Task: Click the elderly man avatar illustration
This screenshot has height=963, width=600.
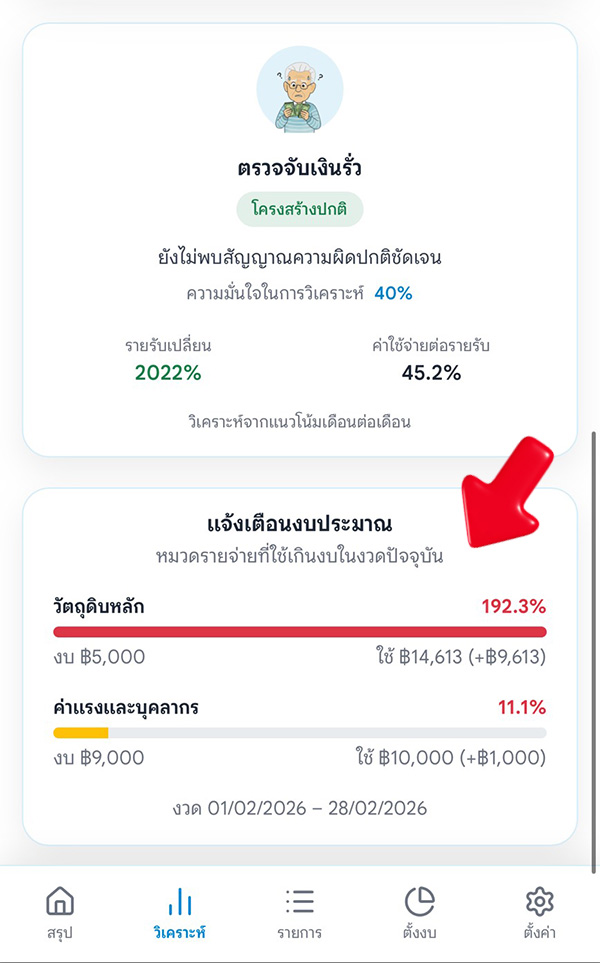Action: pyautogui.click(x=300, y=87)
